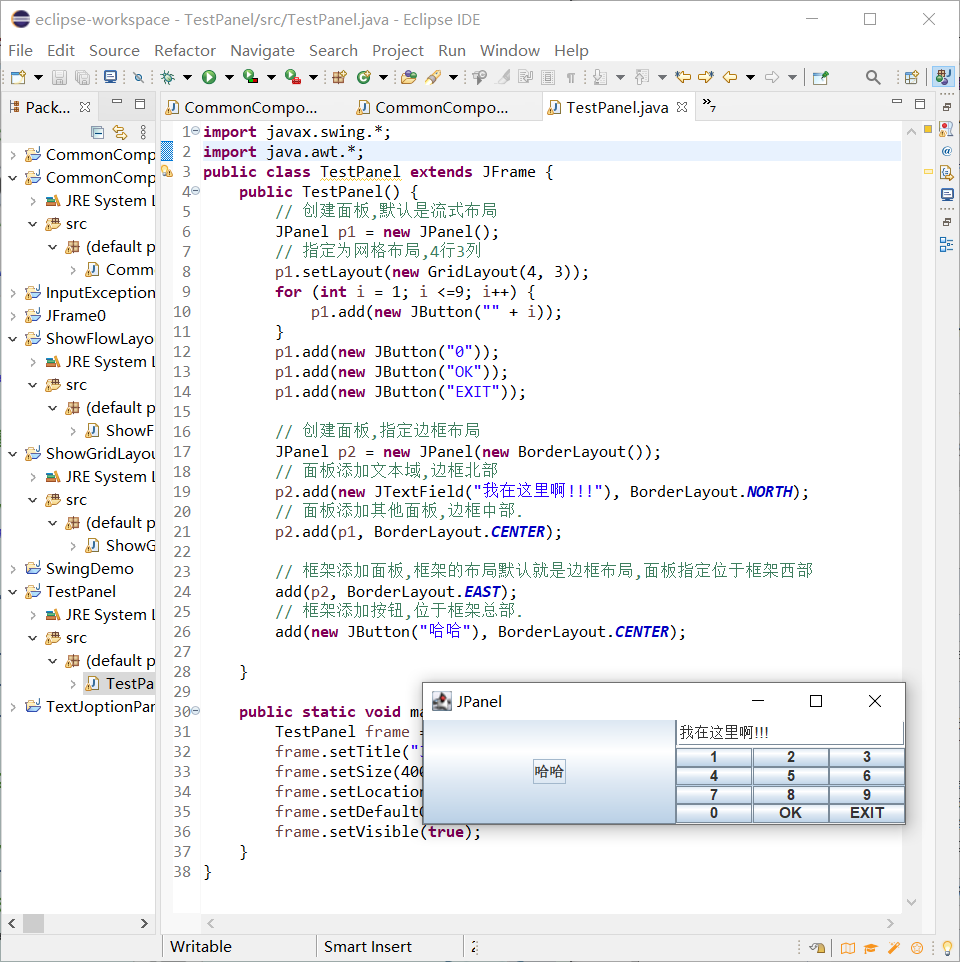This screenshot has height=962, width=960.
Task: Switch to the TestPanel.java editor tab
Action: (x=616, y=107)
